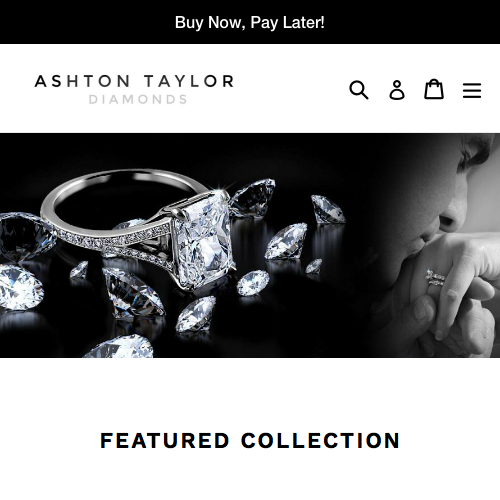
Task: Open the search magnifier icon
Action: point(359,90)
